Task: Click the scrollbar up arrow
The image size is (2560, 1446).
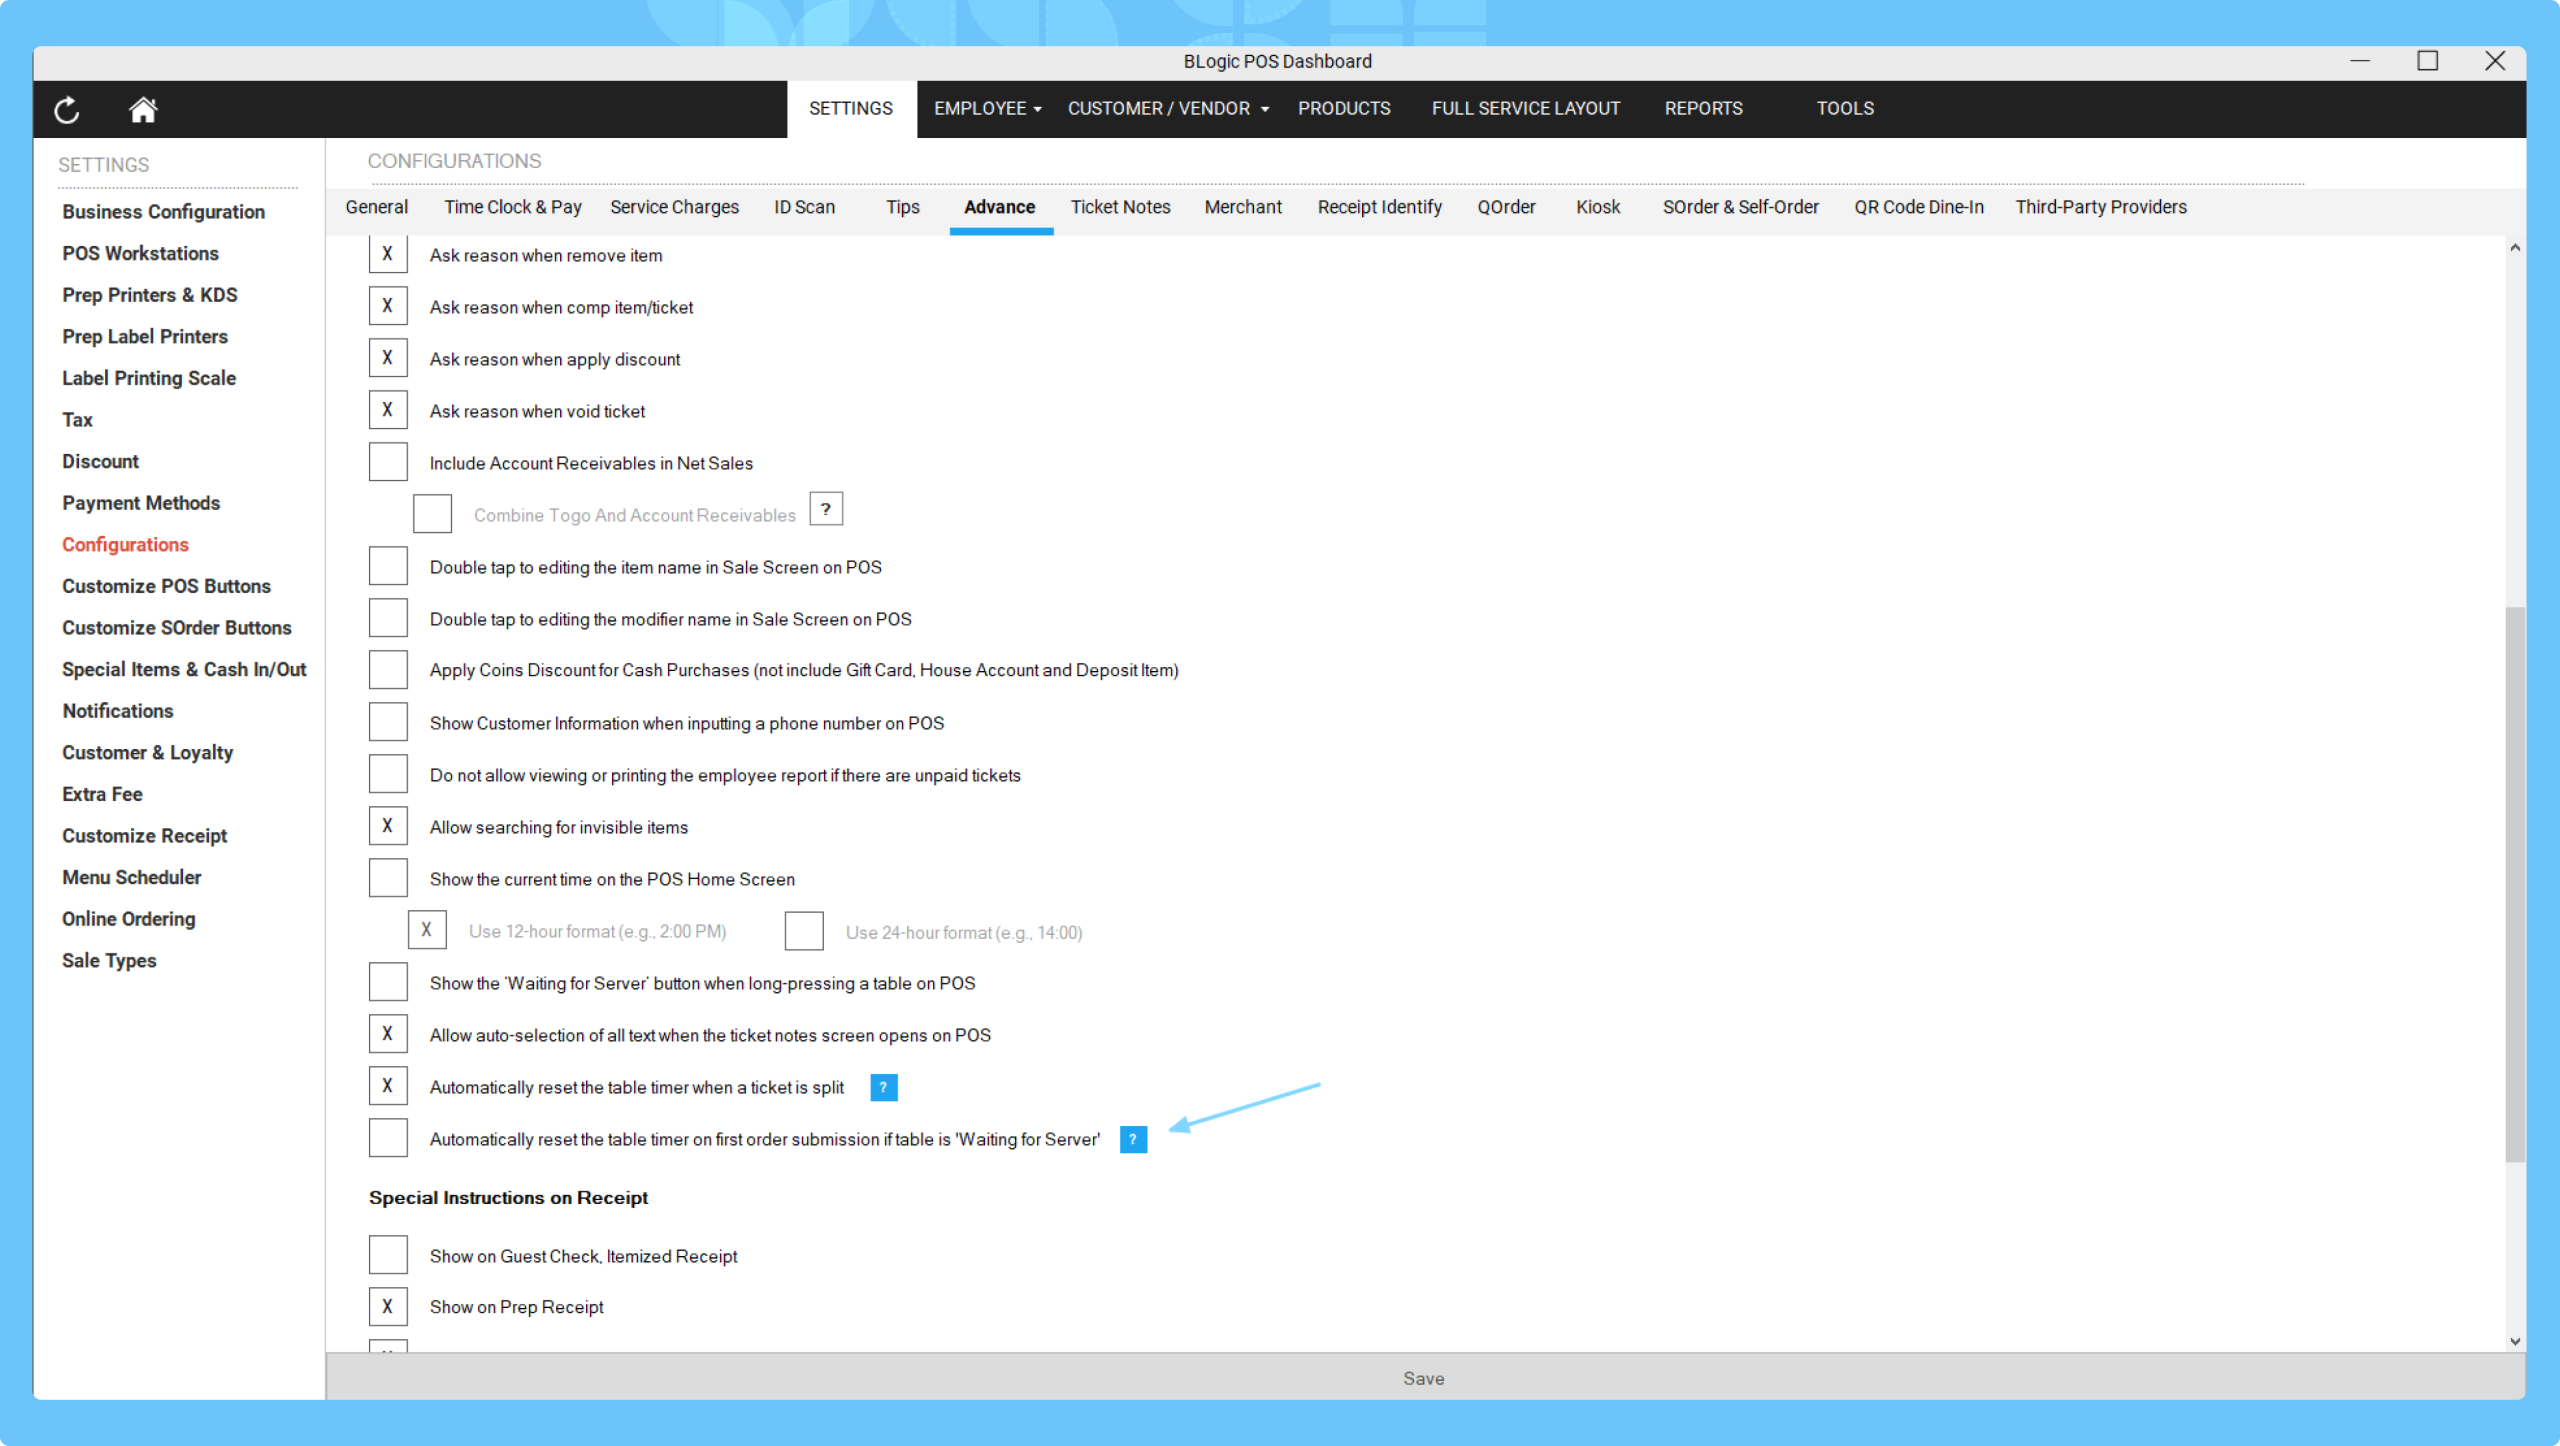Action: pos(2515,248)
